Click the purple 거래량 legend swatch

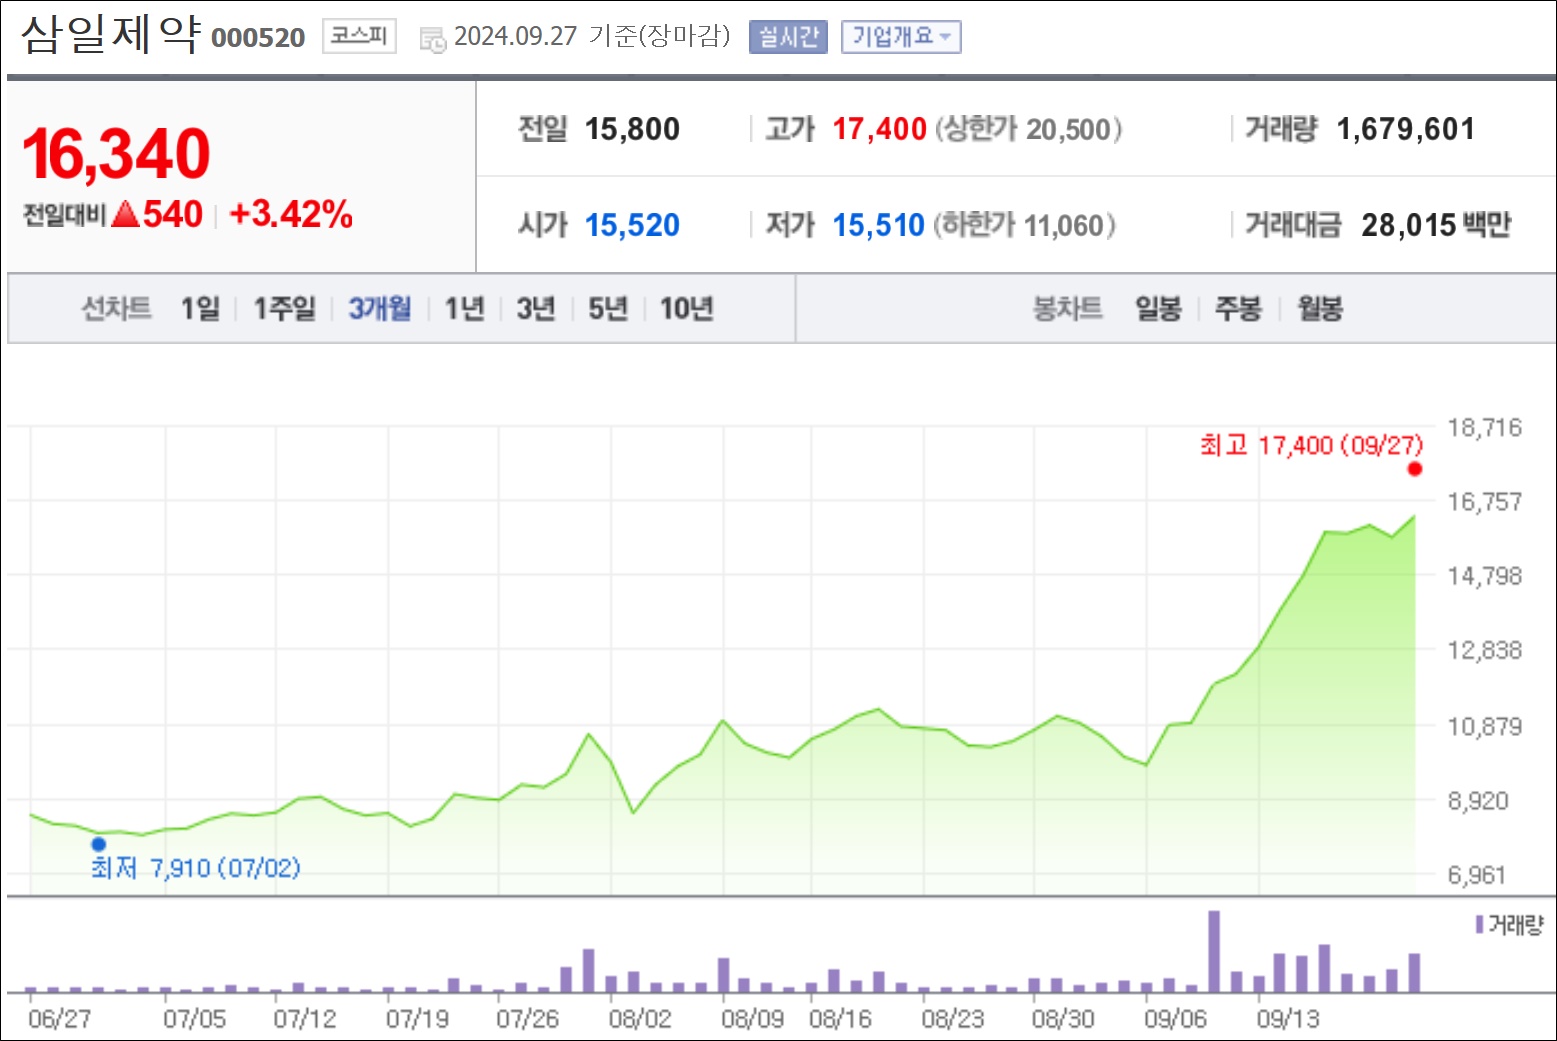(x=1479, y=924)
